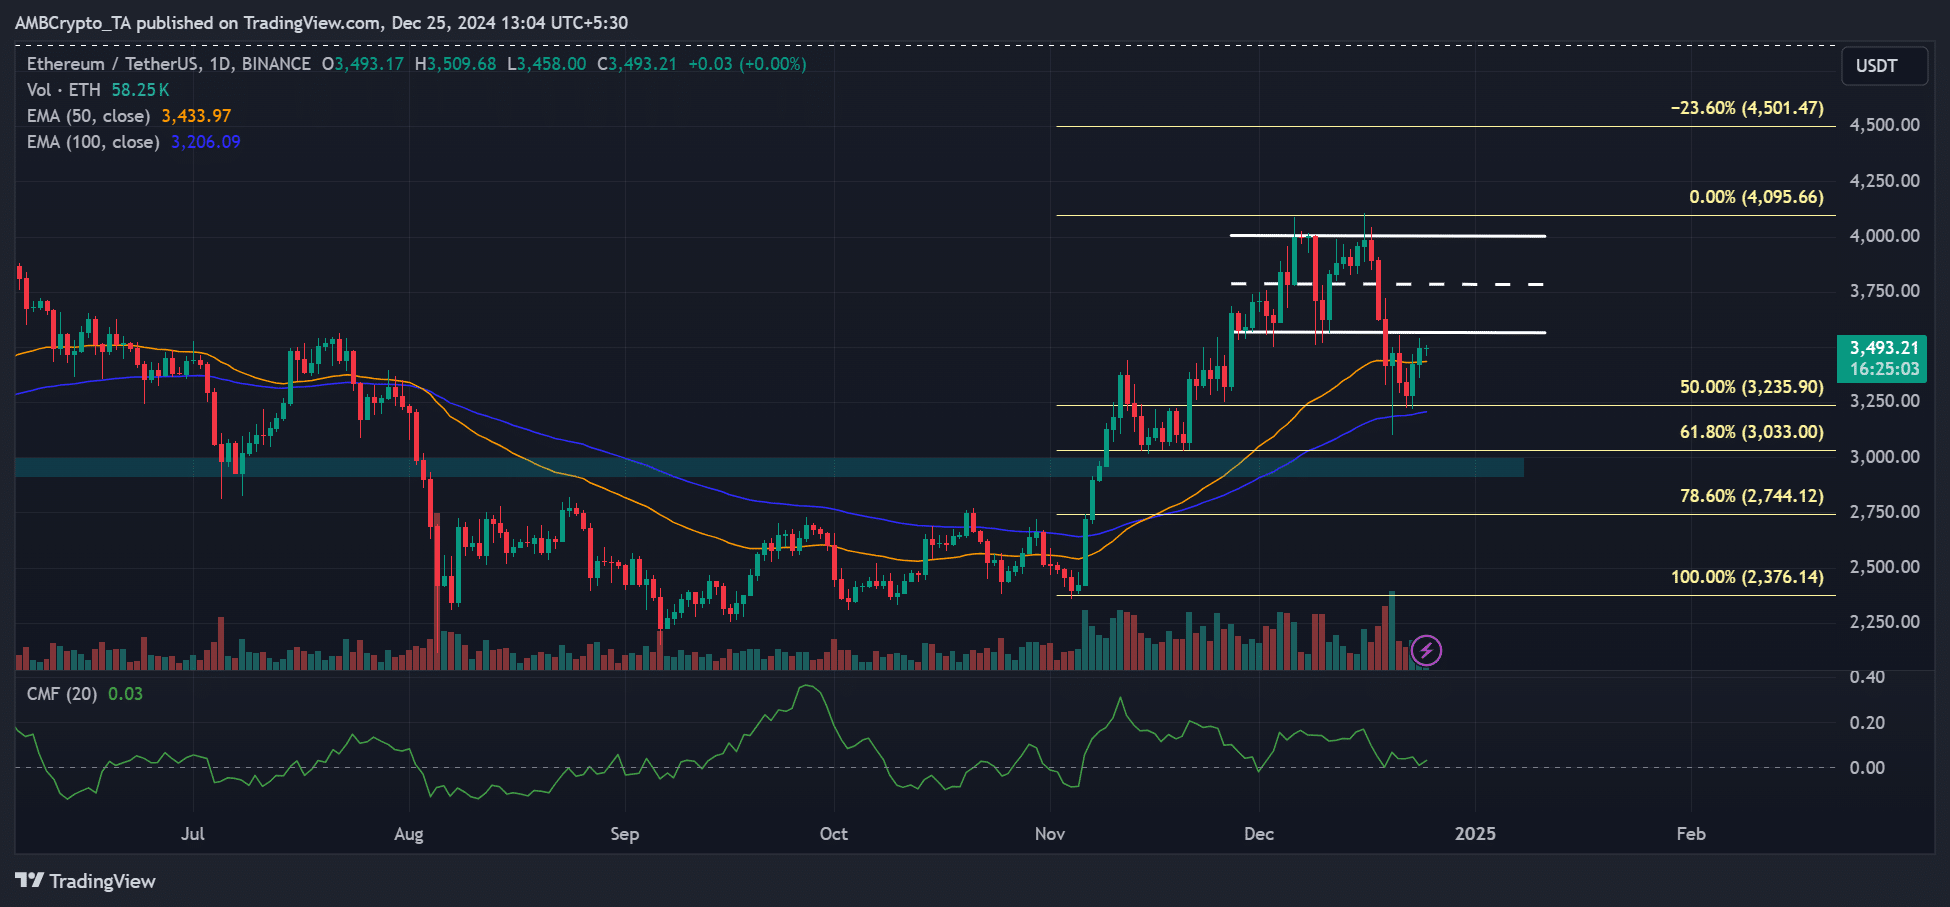
Task: Click the EMA 100 value 3,206.09
Action: tap(206, 142)
